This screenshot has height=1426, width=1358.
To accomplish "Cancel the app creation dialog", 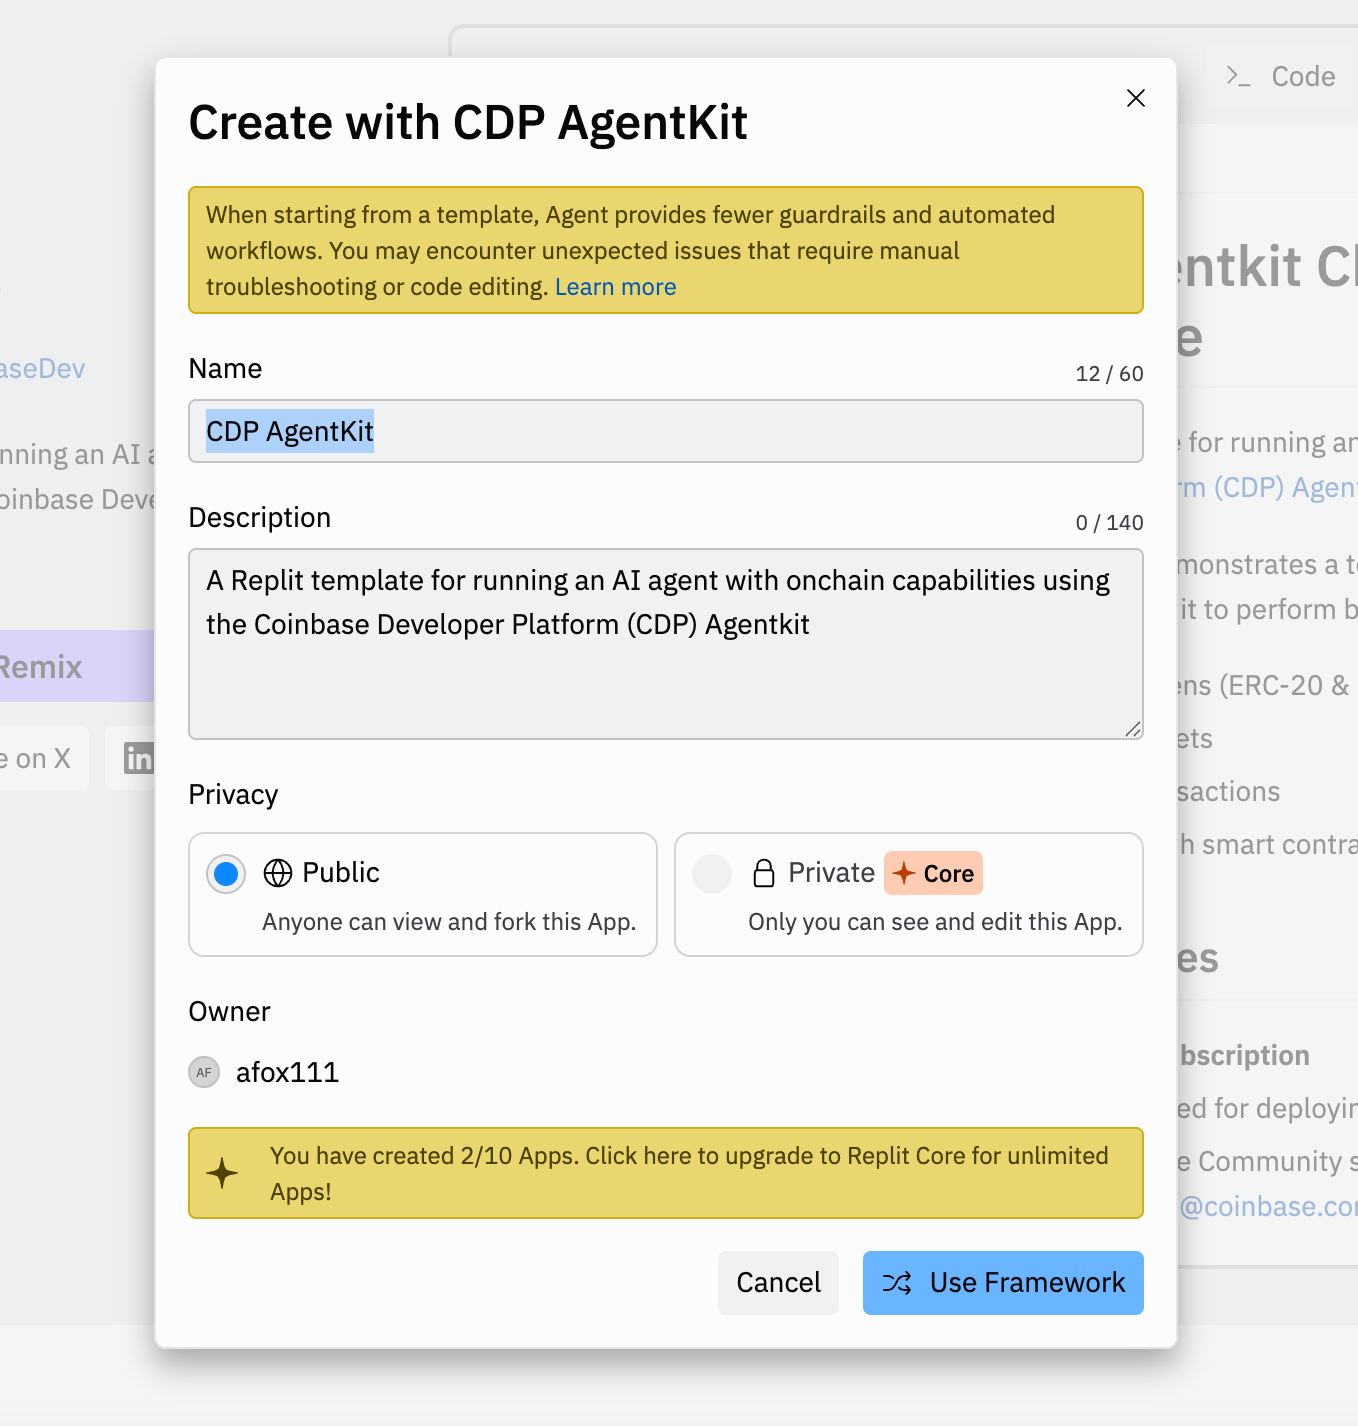I will point(778,1283).
